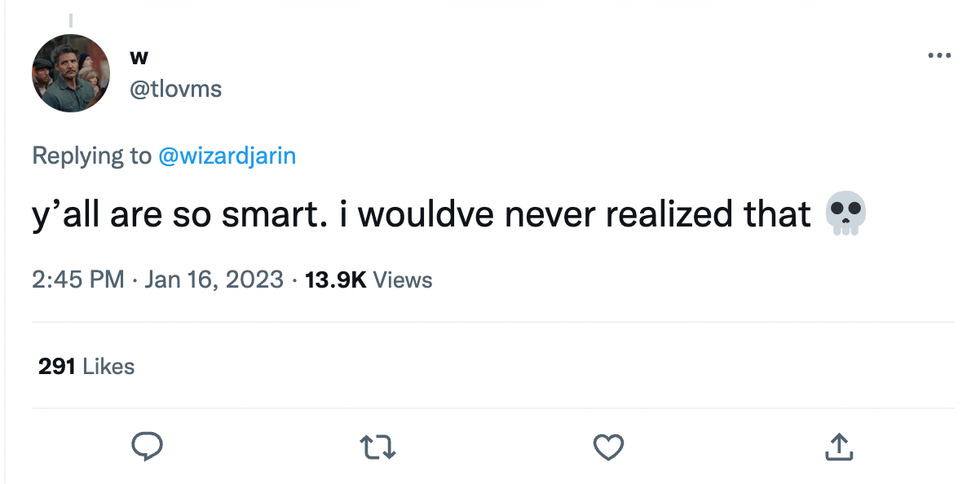Visit the @tlovms handle link

[x=176, y=89]
